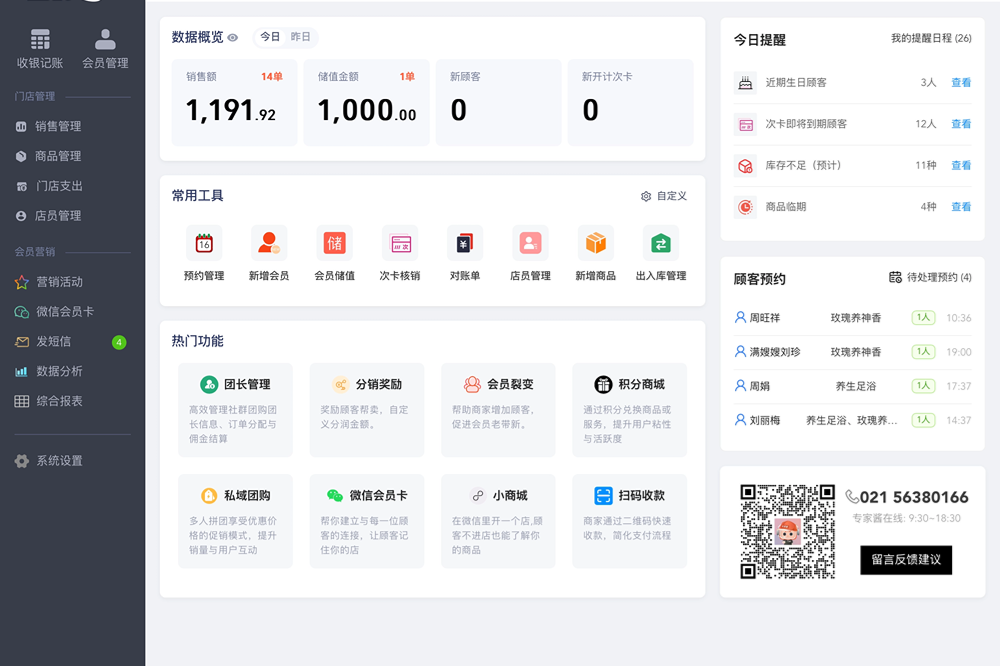Image resolution: width=1000 pixels, height=666 pixels.
Task: Open 我的提醒日程 (26) list
Action: click(931, 38)
